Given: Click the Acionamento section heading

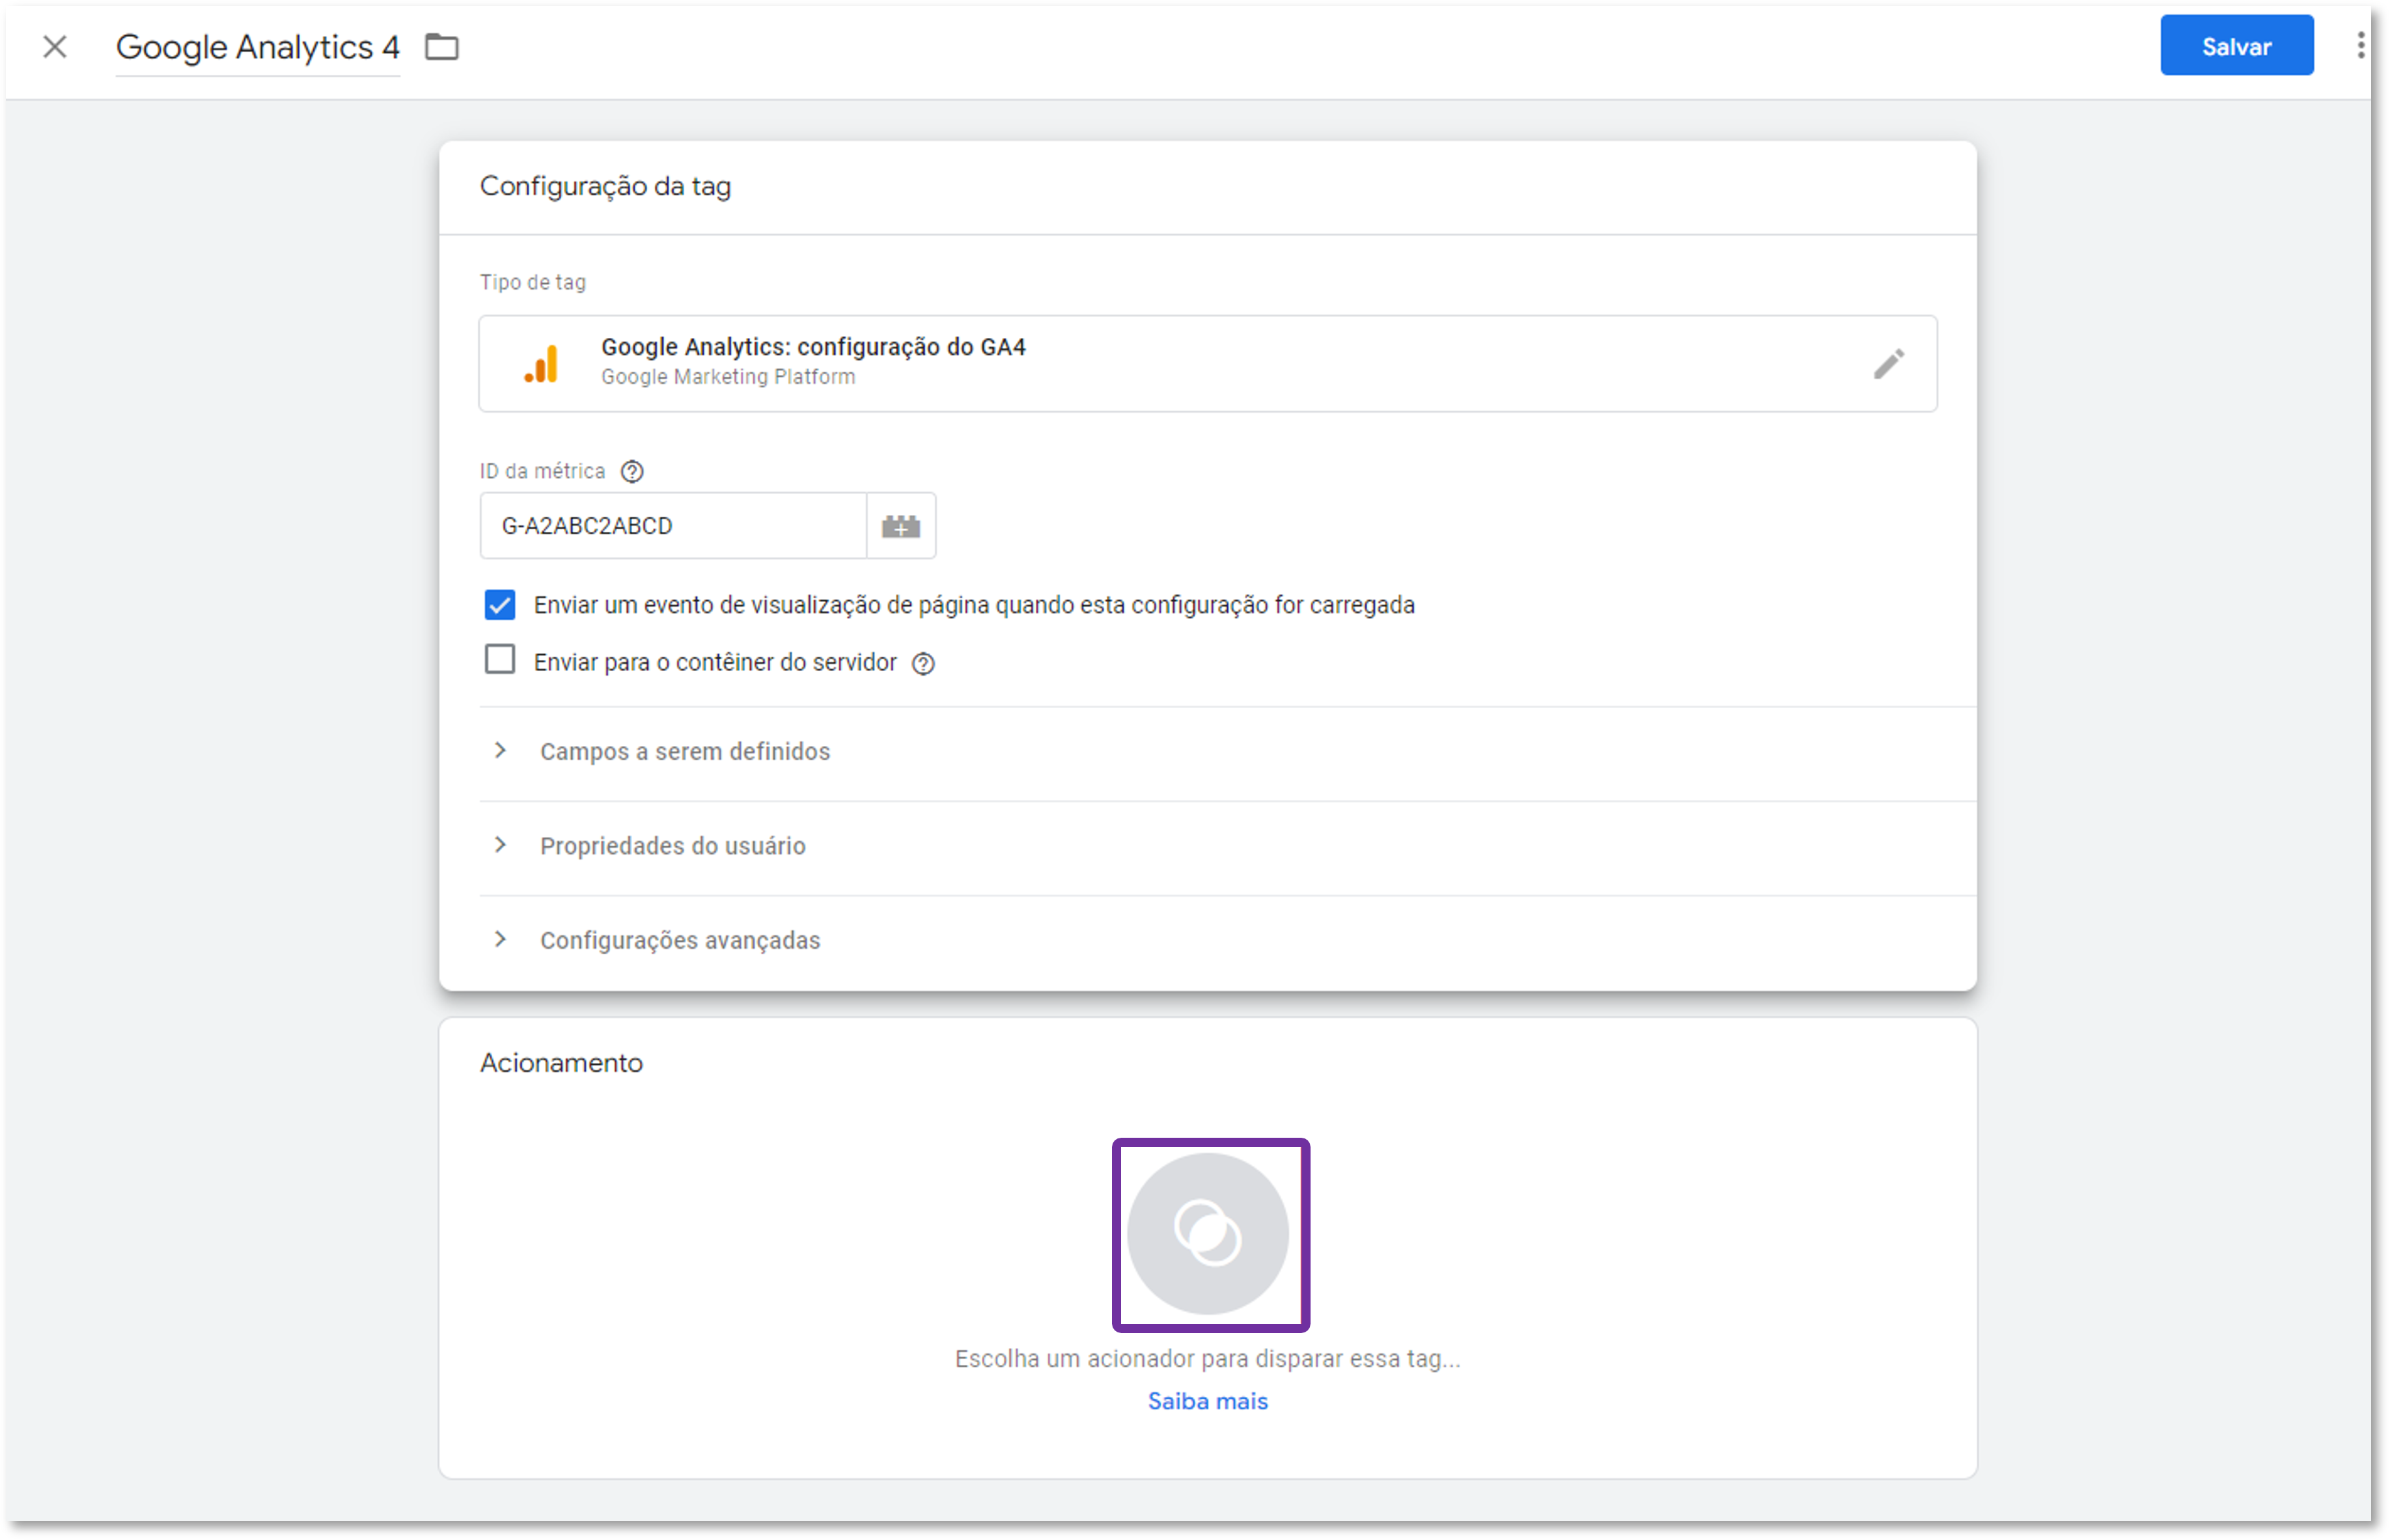Looking at the screenshot, I should pos(561,1062).
